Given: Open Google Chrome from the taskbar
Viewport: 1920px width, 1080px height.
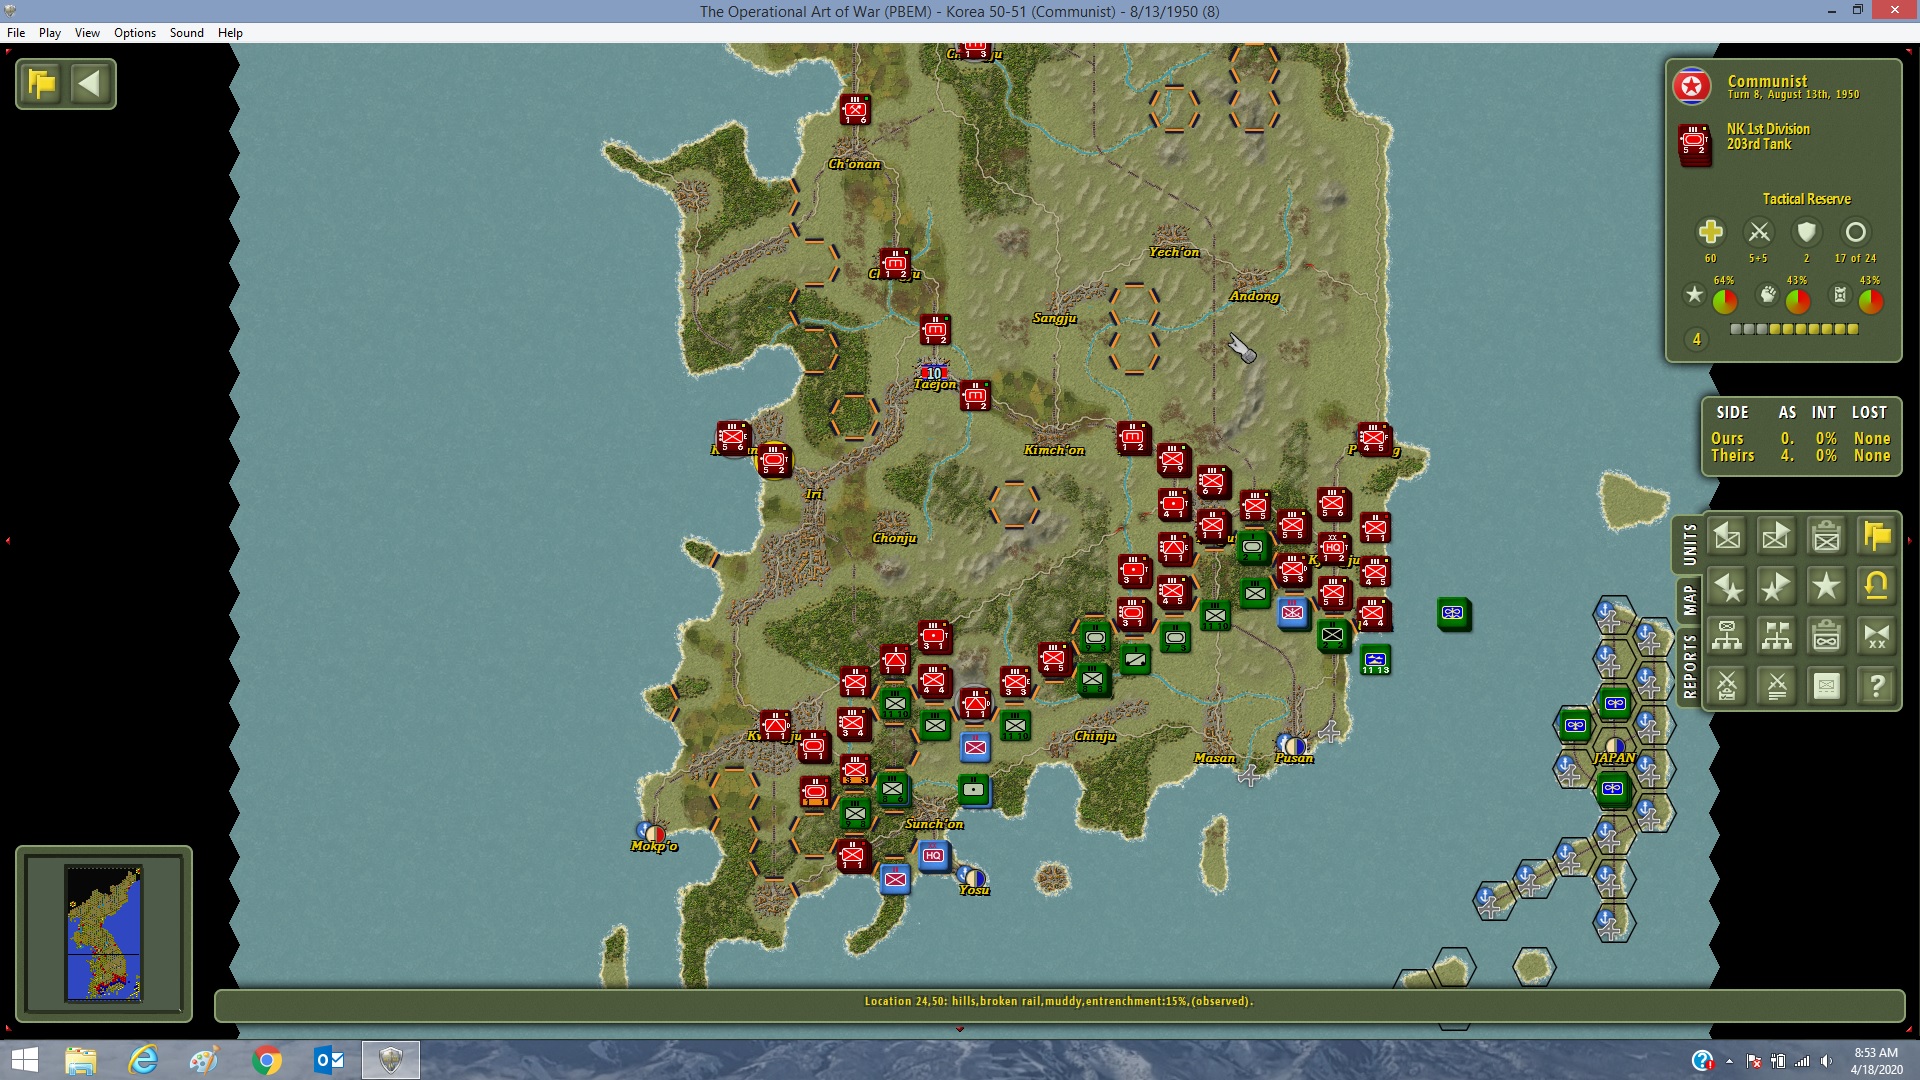Looking at the screenshot, I should [267, 1060].
